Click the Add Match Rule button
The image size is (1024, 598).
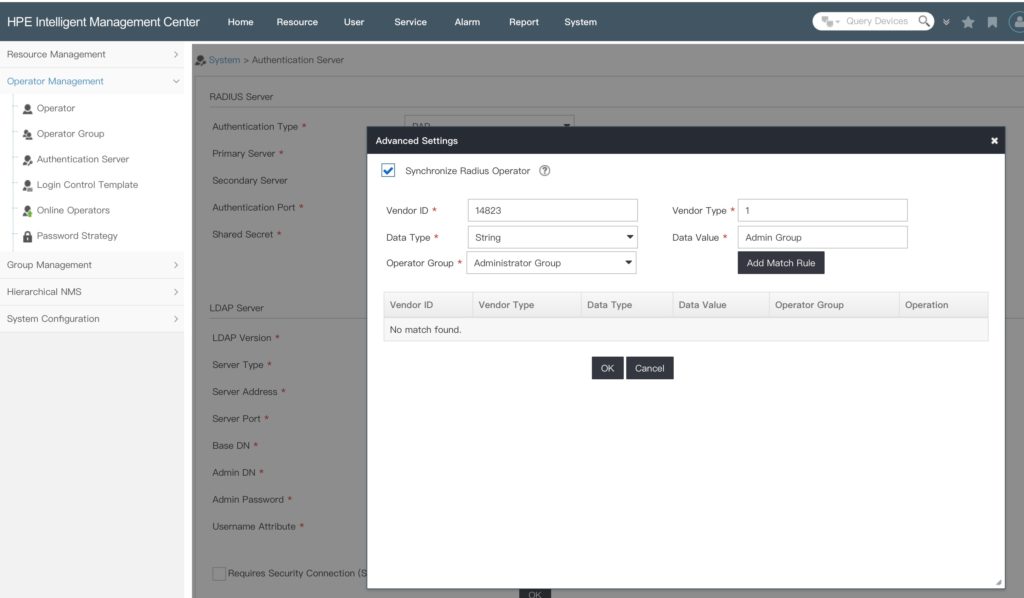coord(781,262)
